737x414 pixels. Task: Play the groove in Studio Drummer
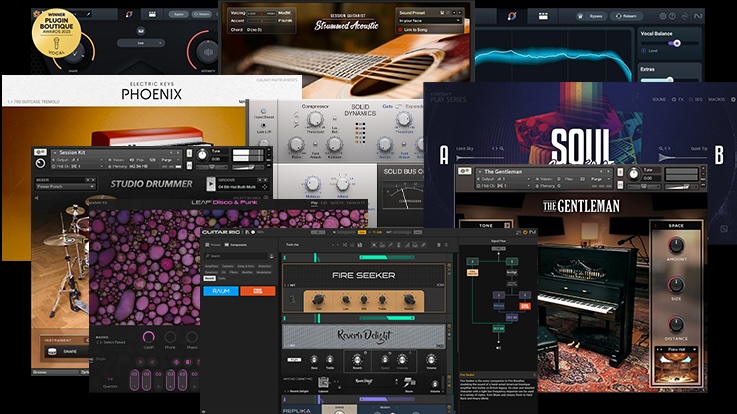tap(211, 183)
